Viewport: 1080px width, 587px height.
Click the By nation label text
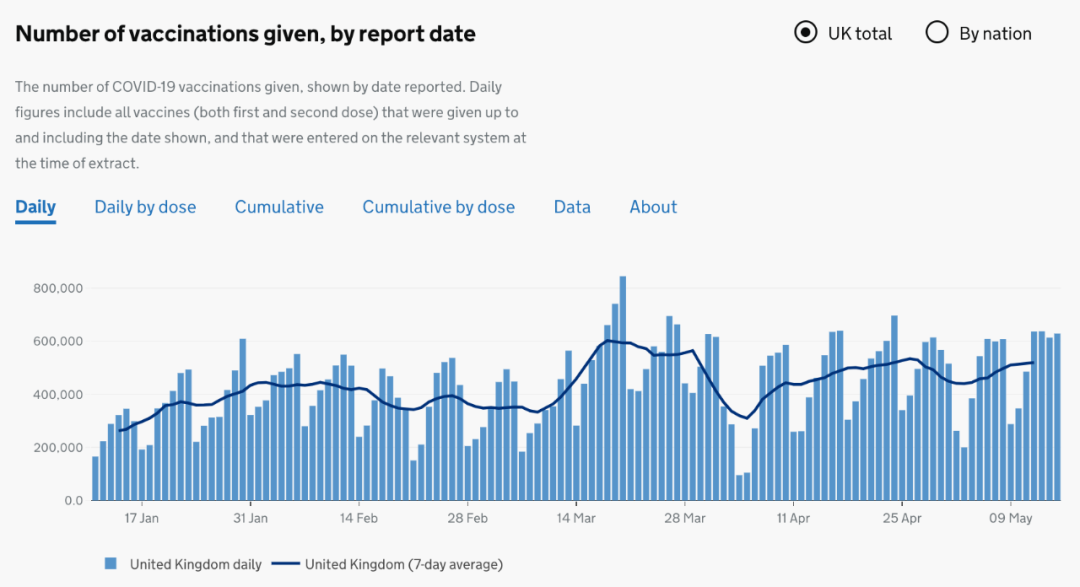point(995,34)
